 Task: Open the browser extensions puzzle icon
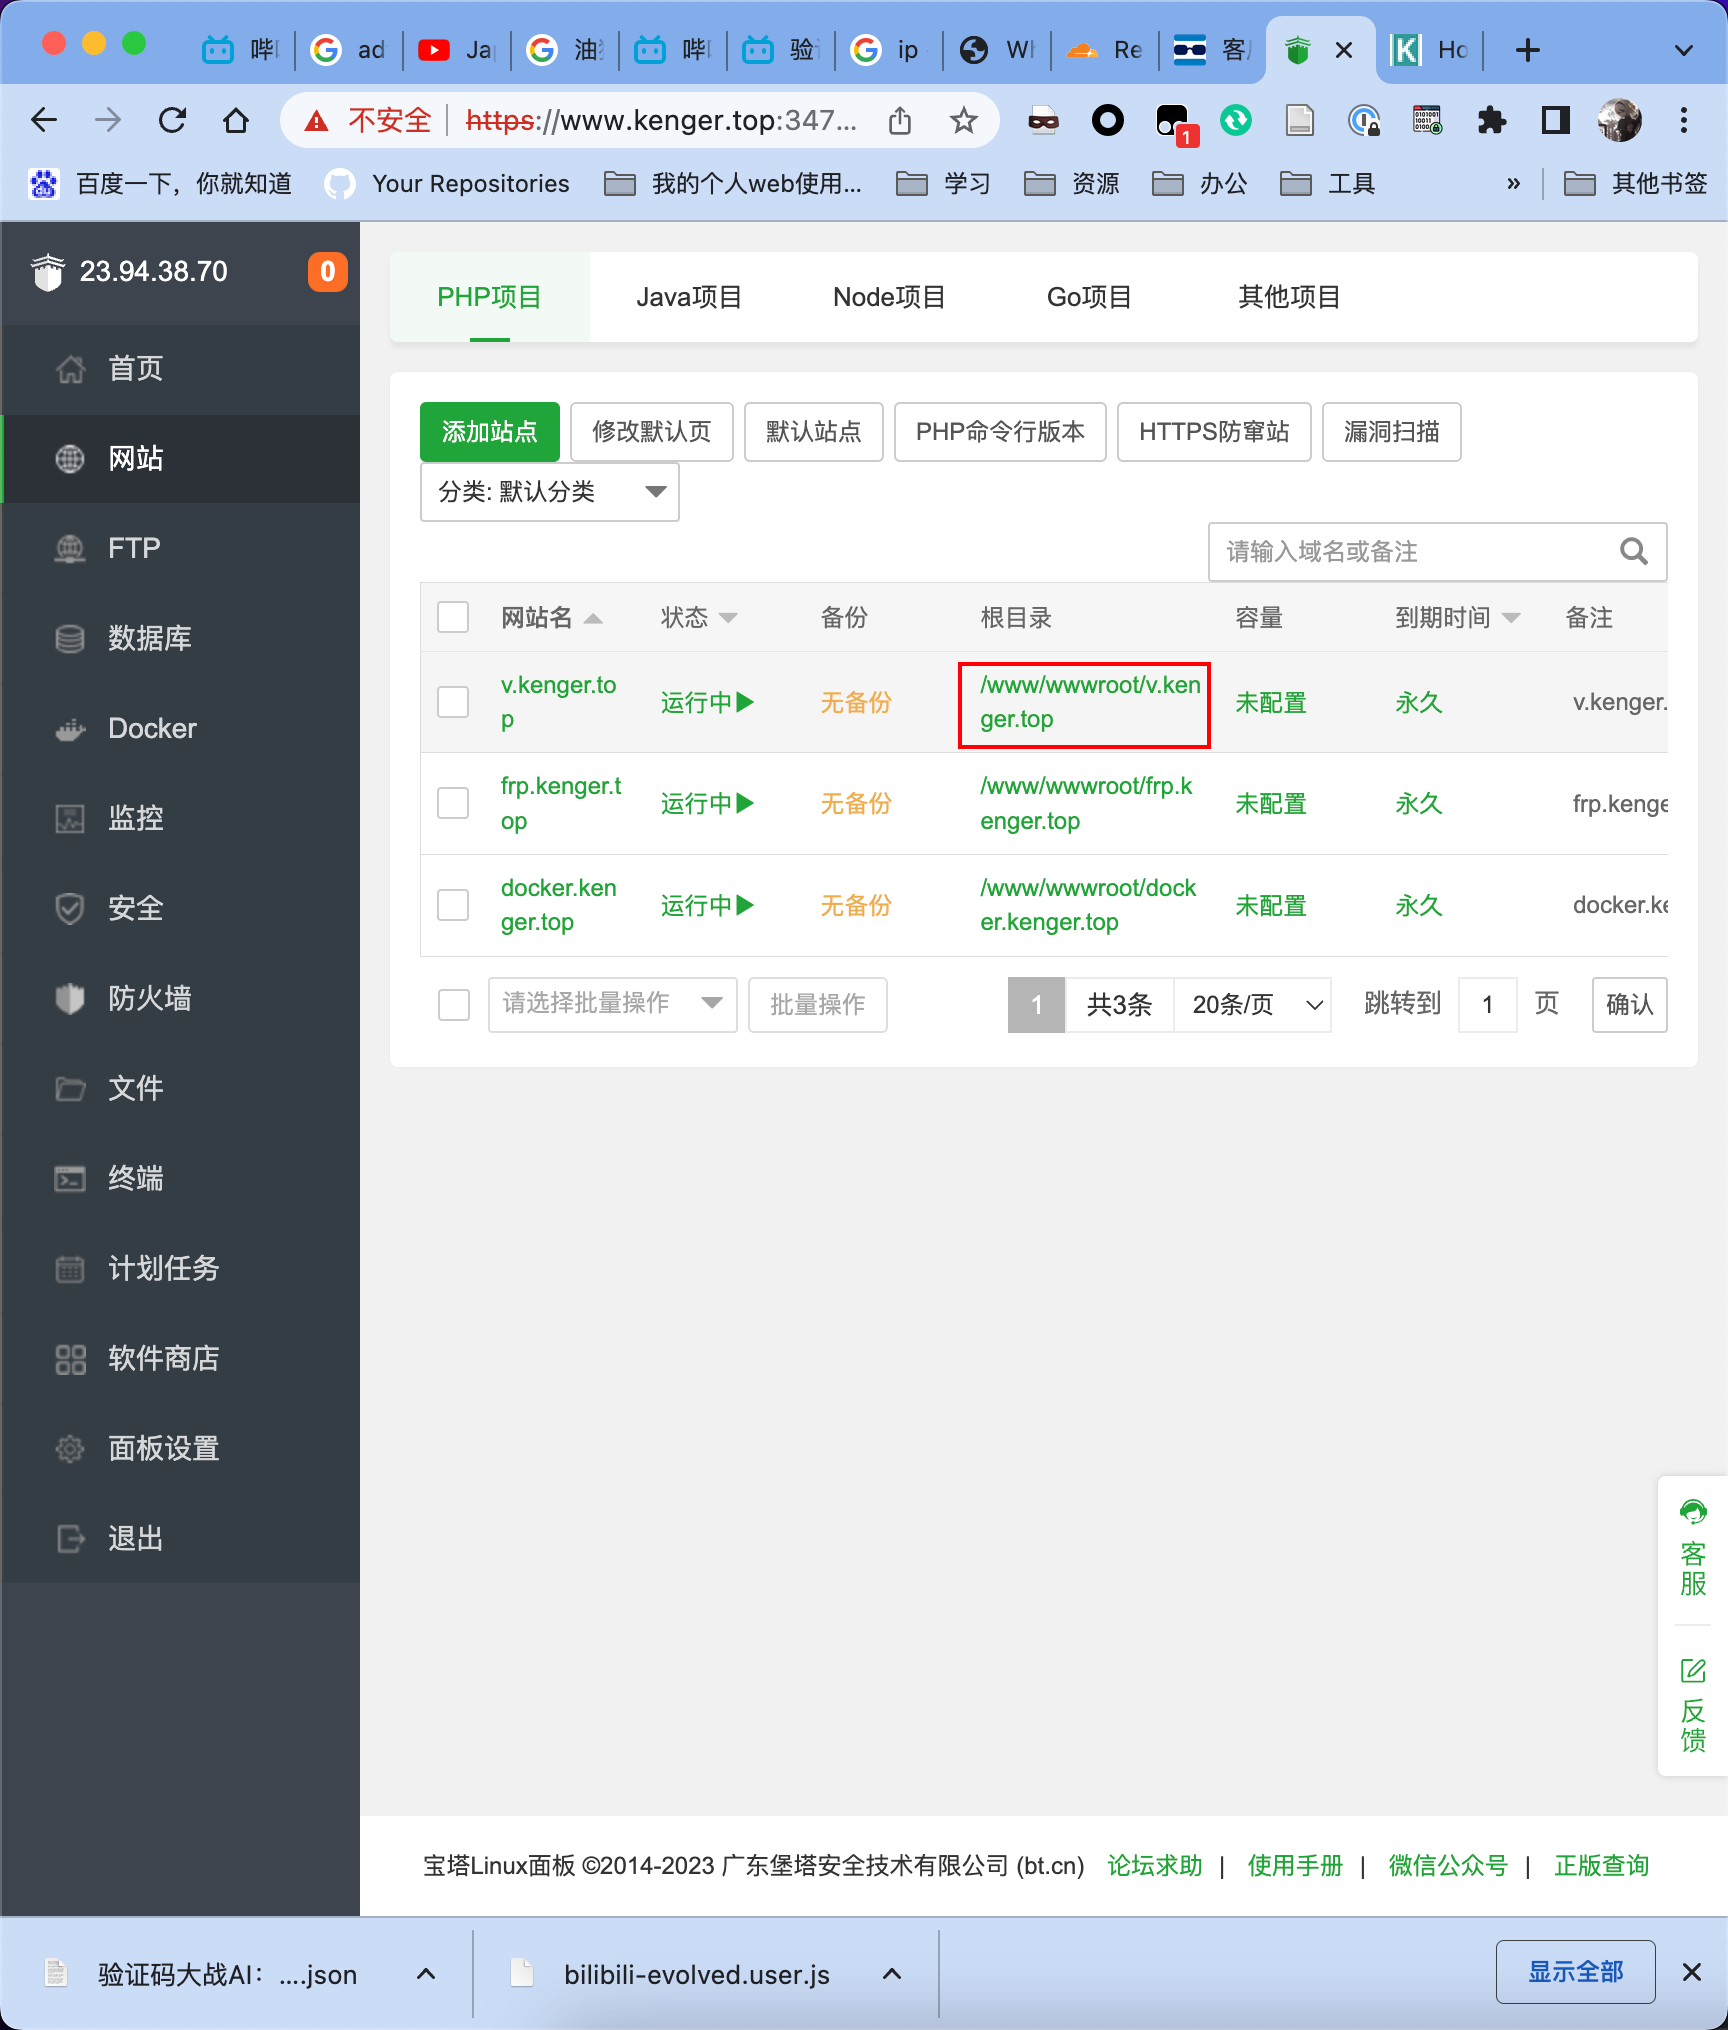click(x=1492, y=121)
